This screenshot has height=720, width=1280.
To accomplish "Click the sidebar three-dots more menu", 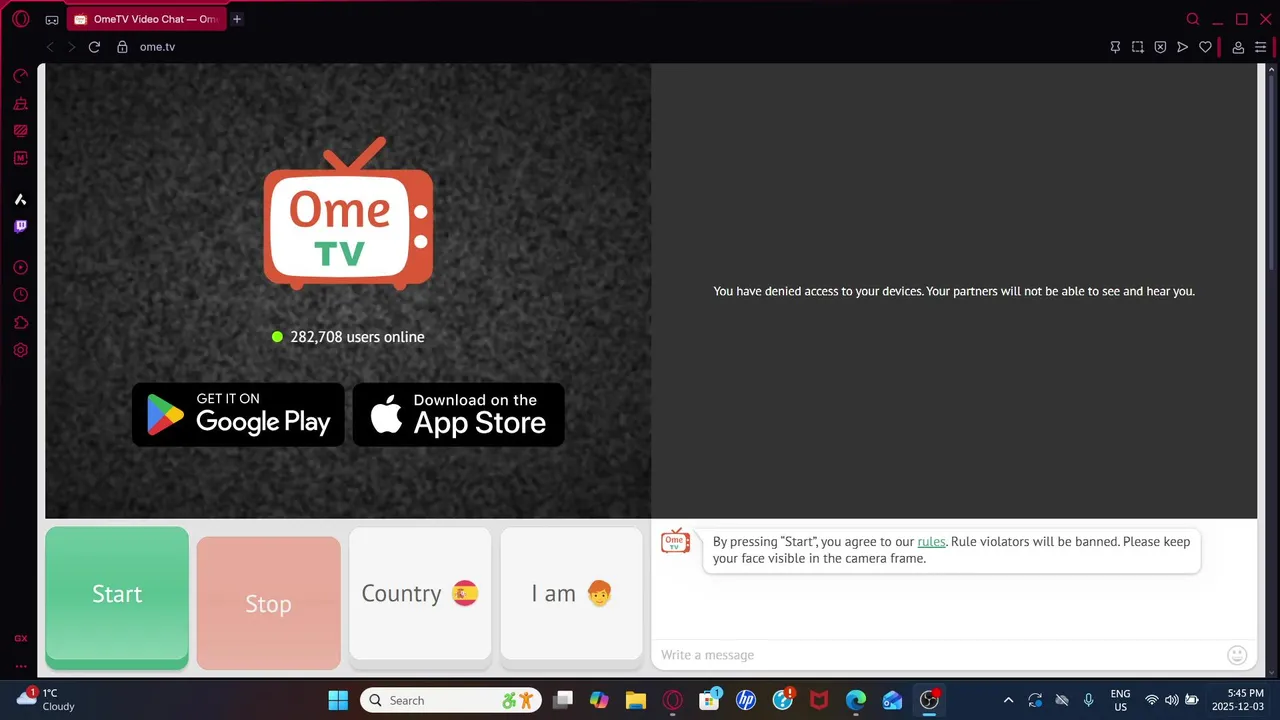I will click(x=20, y=666).
